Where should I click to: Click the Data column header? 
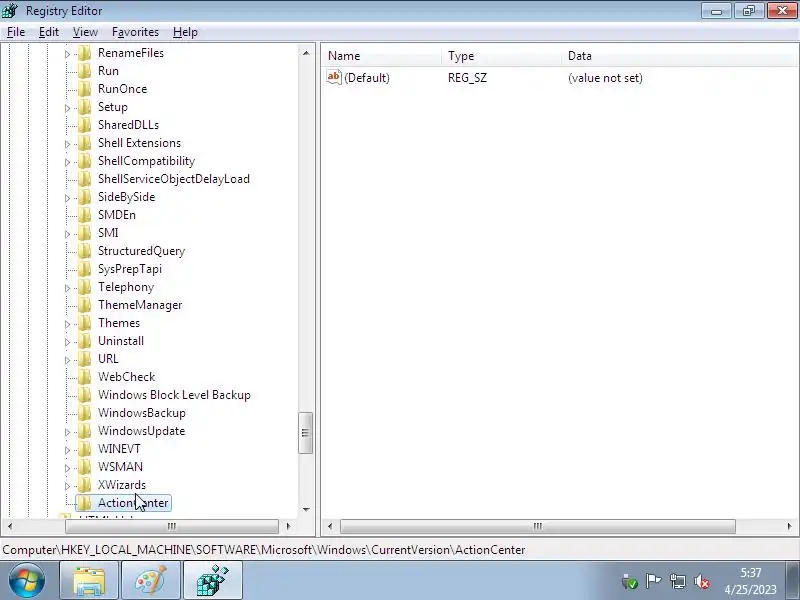click(680, 56)
